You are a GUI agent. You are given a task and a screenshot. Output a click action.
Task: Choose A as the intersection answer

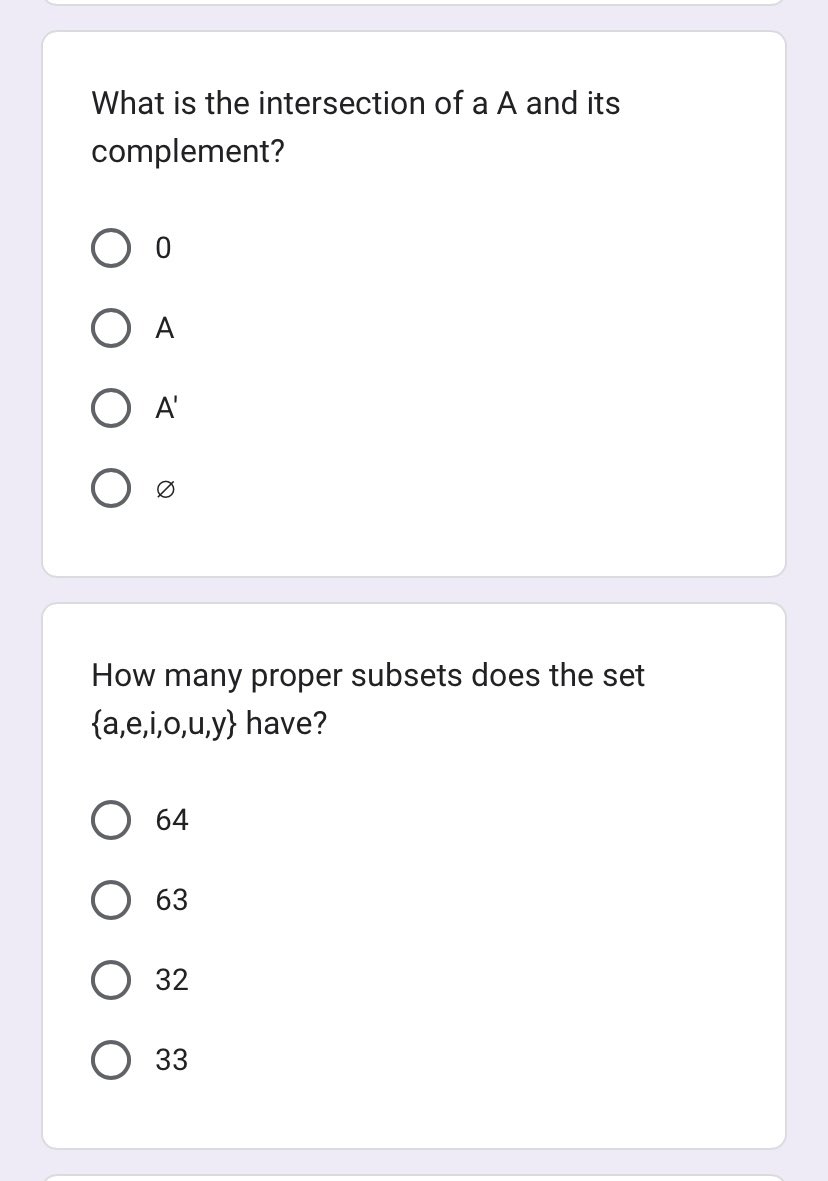[110, 328]
